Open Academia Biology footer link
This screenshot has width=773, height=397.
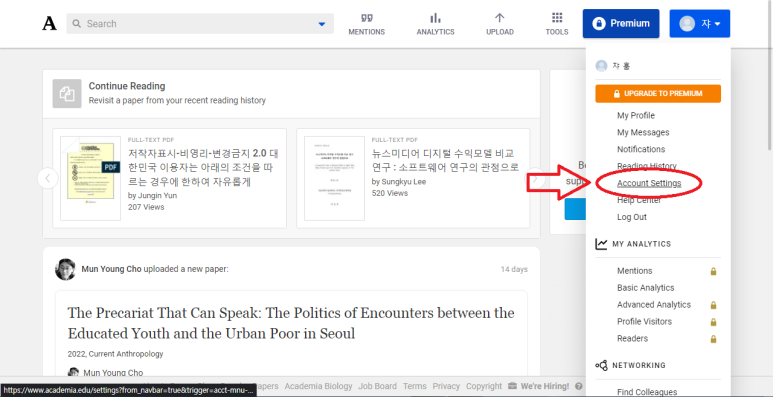[318, 386]
